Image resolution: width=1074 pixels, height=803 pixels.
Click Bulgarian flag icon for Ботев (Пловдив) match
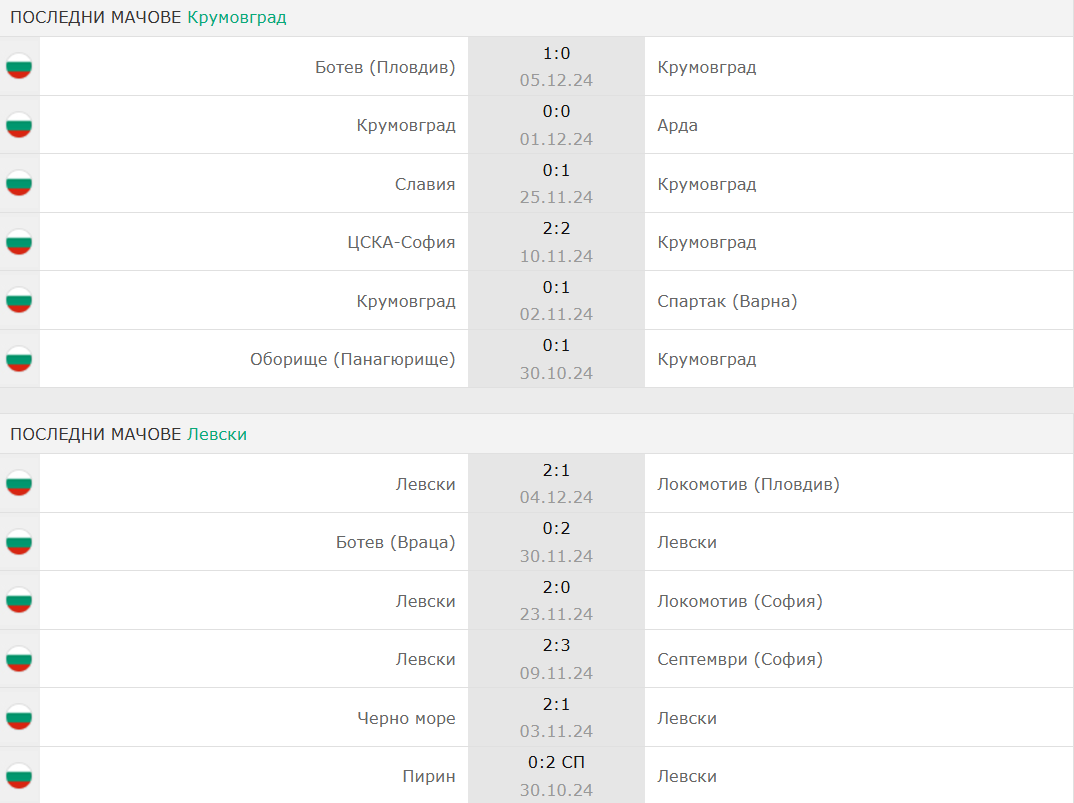(x=19, y=66)
